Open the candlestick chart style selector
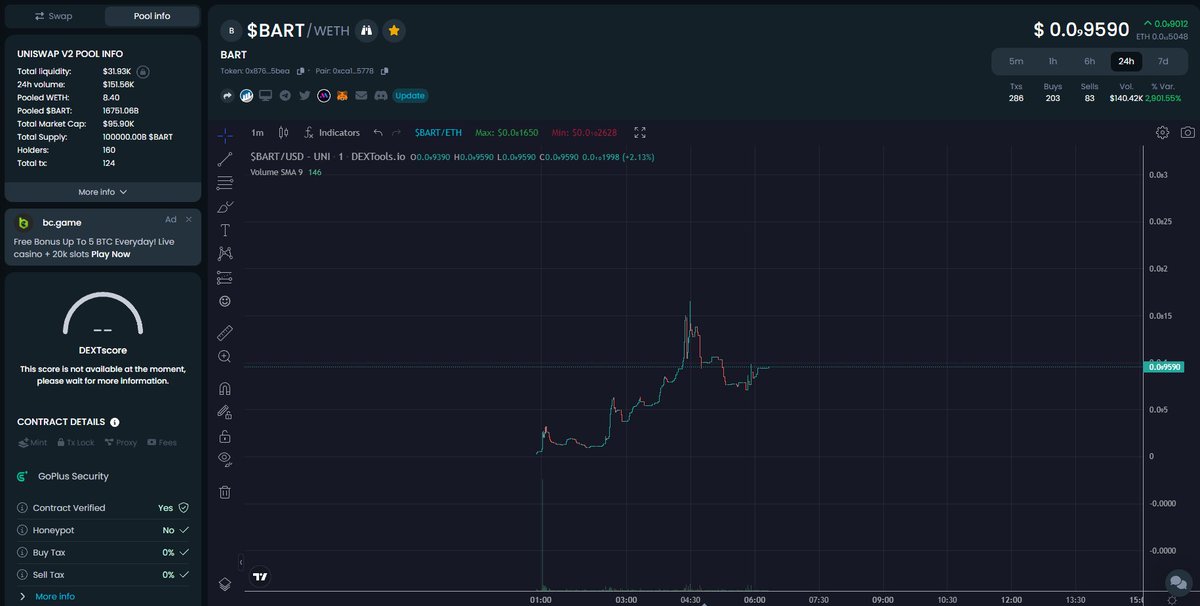The height and width of the screenshot is (606, 1200). click(283, 132)
